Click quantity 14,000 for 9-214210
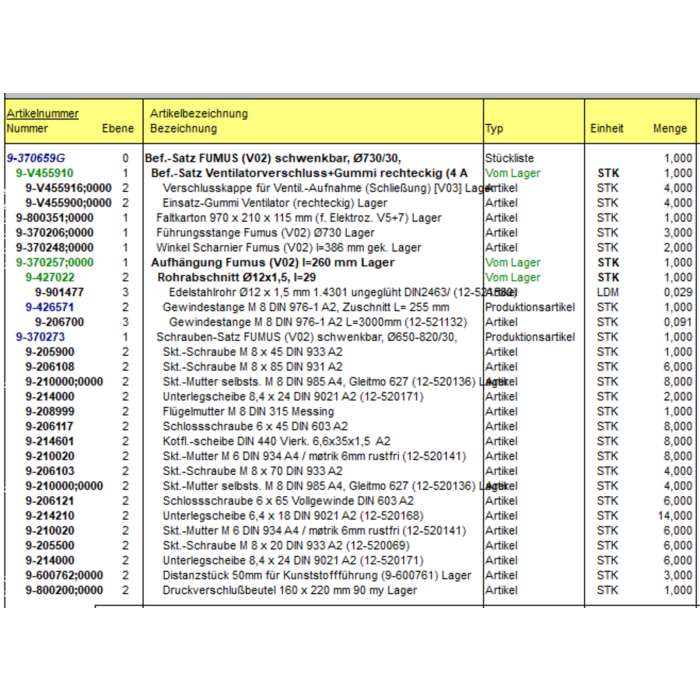The image size is (700, 700). [675, 516]
